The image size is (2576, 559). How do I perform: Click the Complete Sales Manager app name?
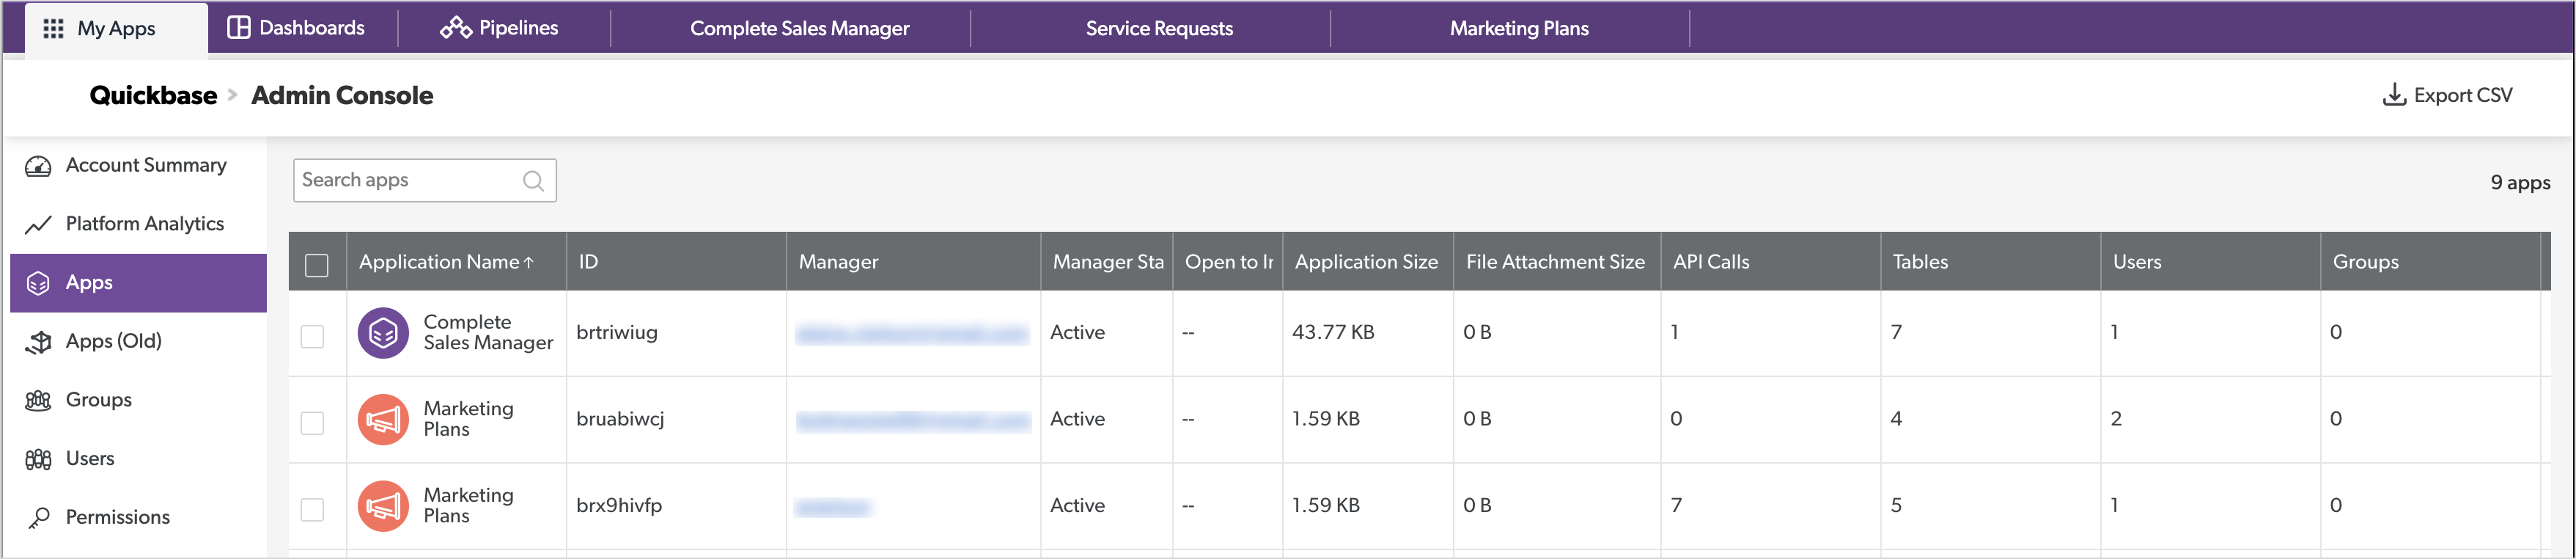488,333
